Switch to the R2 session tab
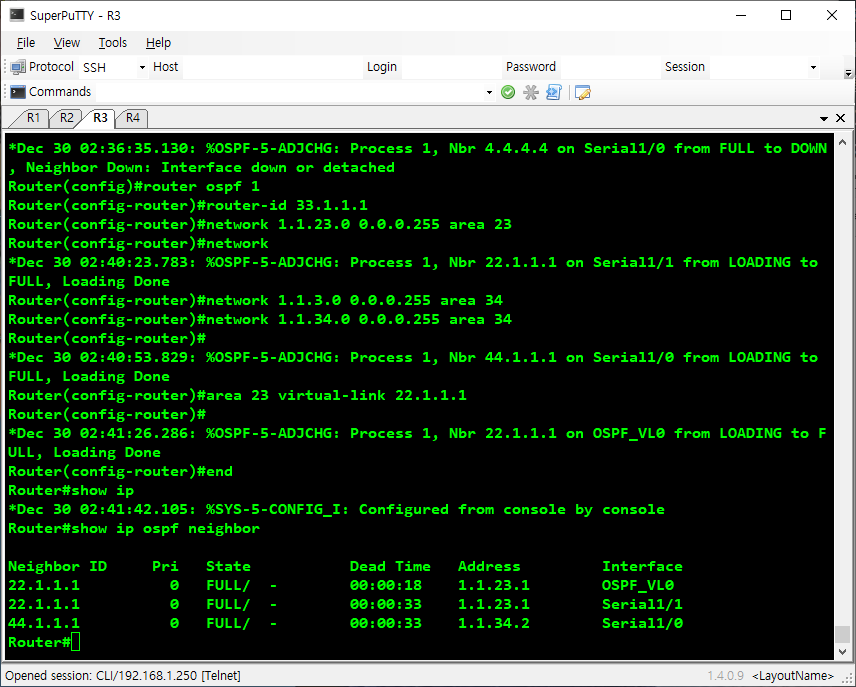The image size is (856, 687). pos(66,118)
